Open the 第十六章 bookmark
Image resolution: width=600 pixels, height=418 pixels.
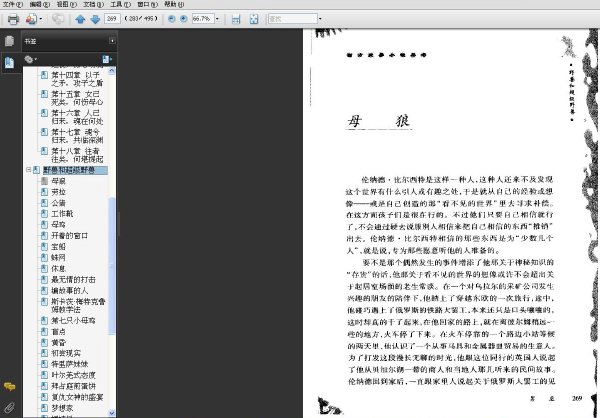(77, 117)
